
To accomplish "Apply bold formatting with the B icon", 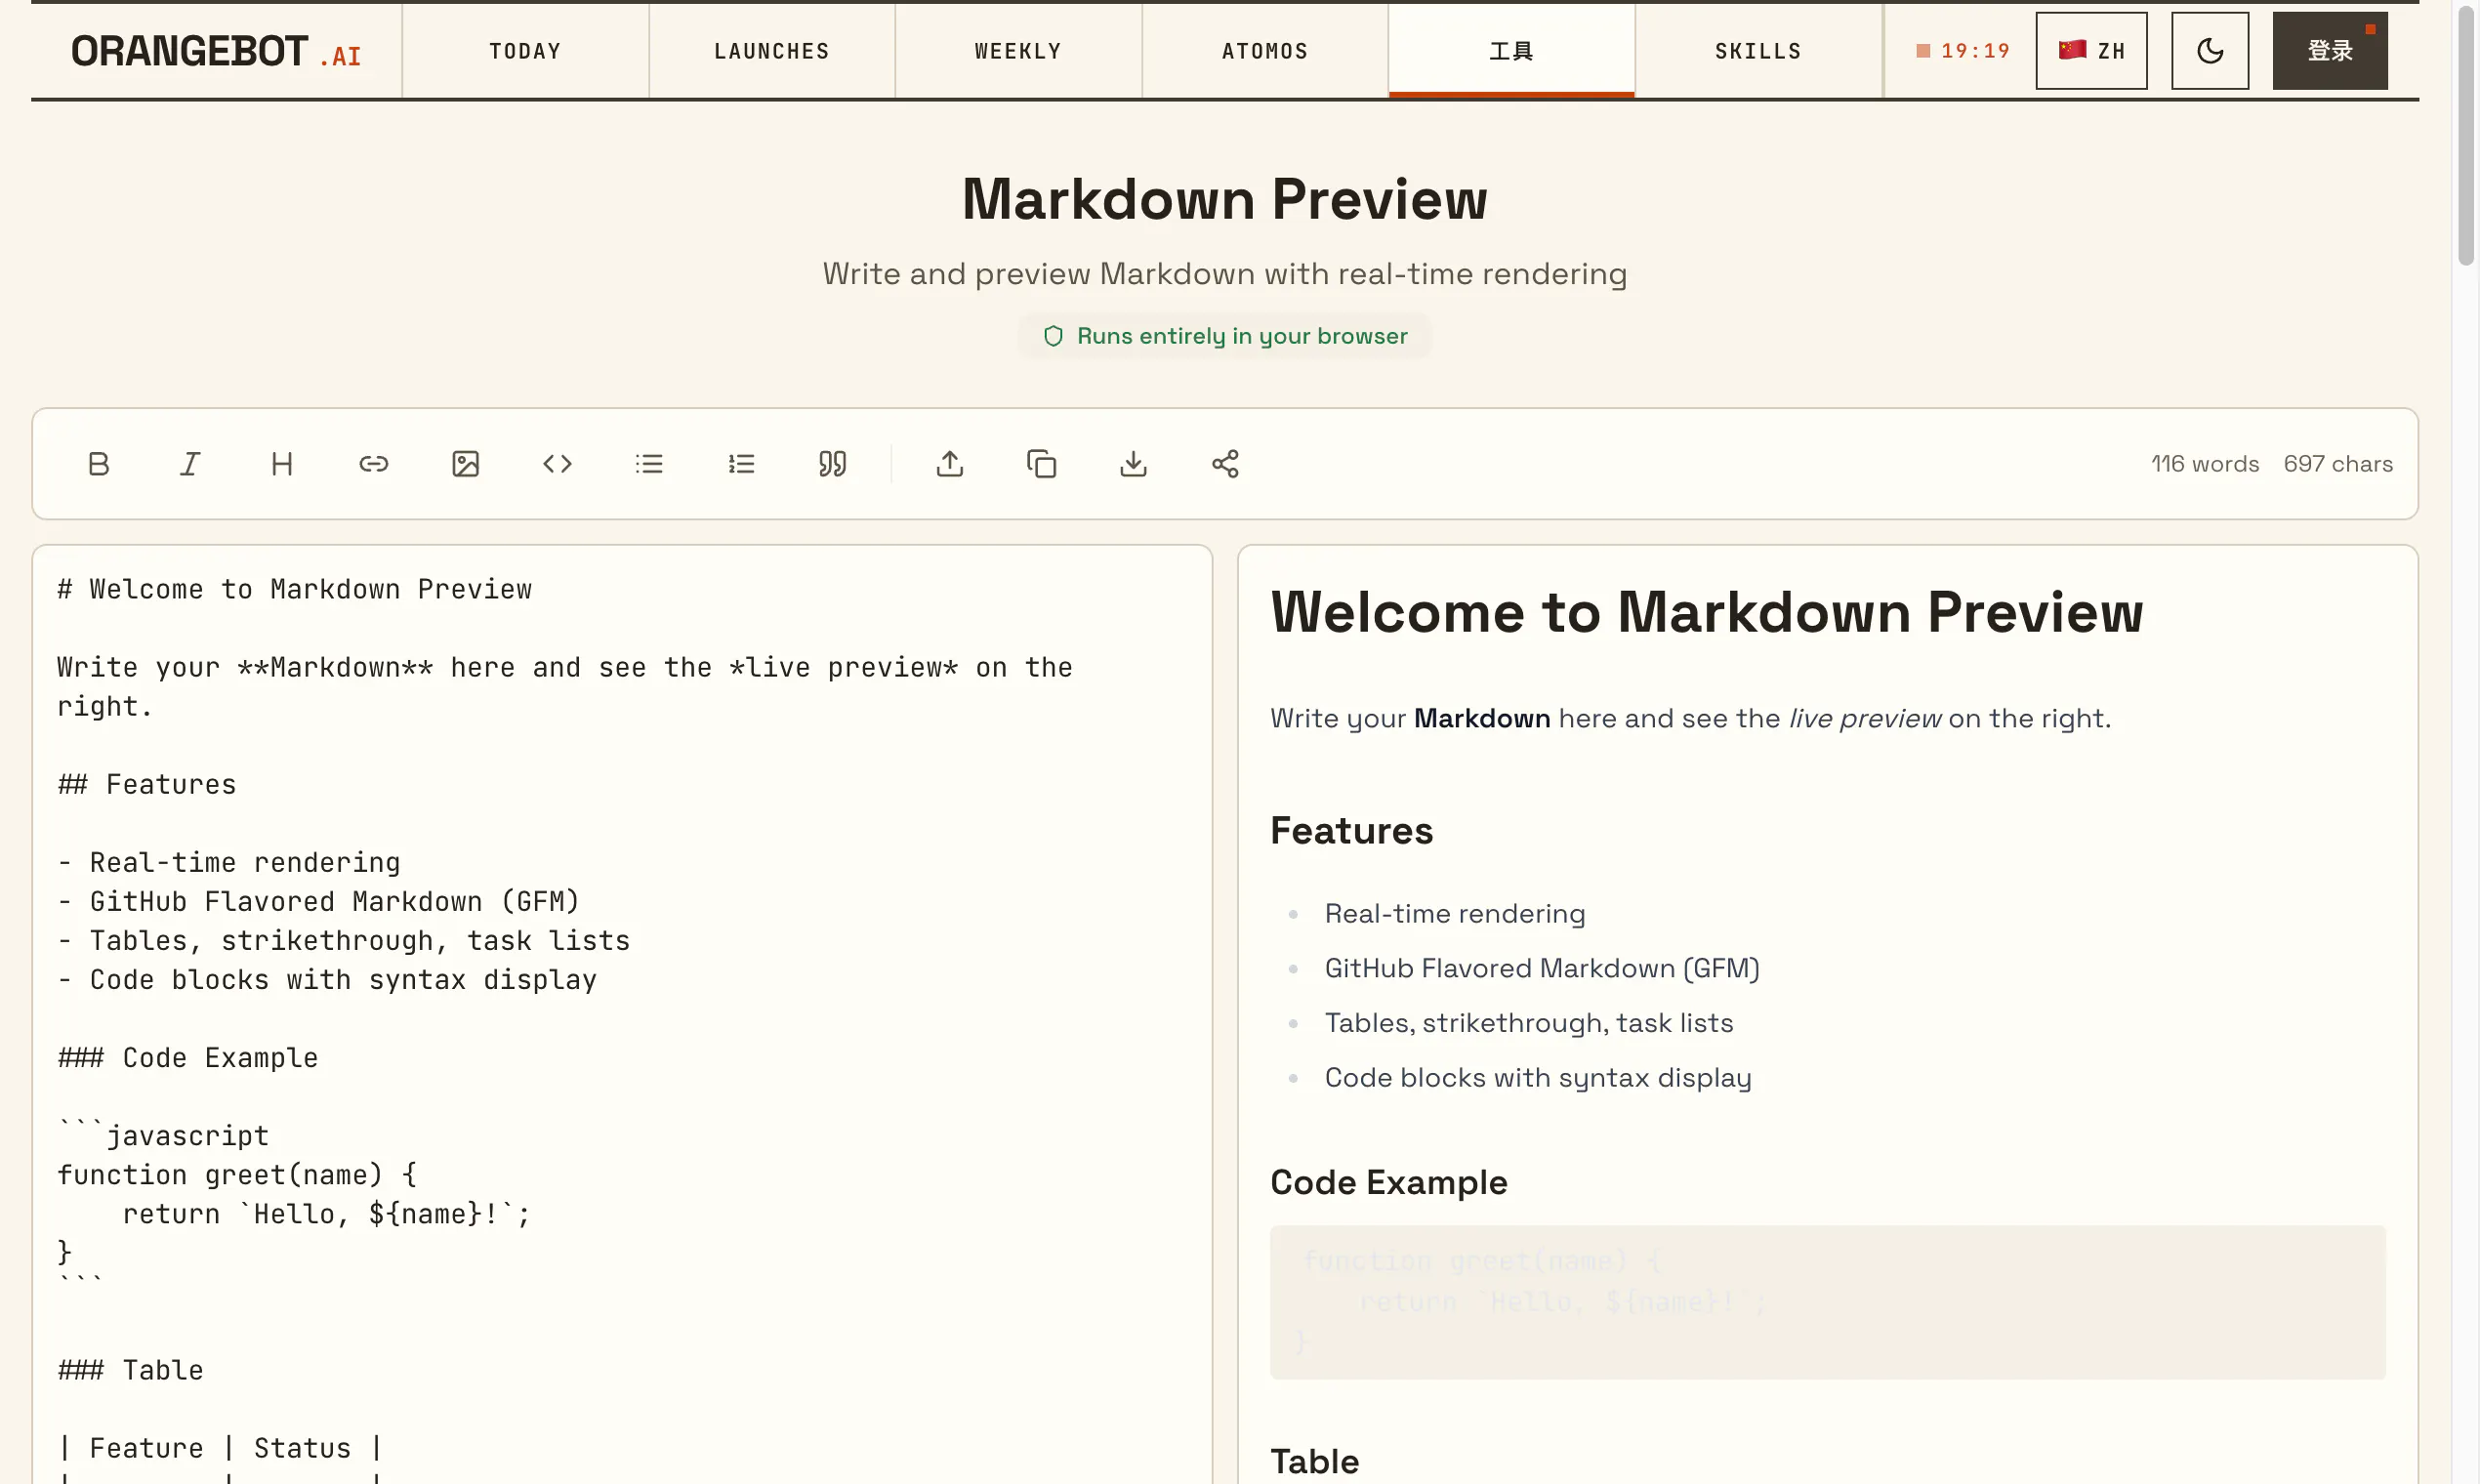I will (98, 464).
